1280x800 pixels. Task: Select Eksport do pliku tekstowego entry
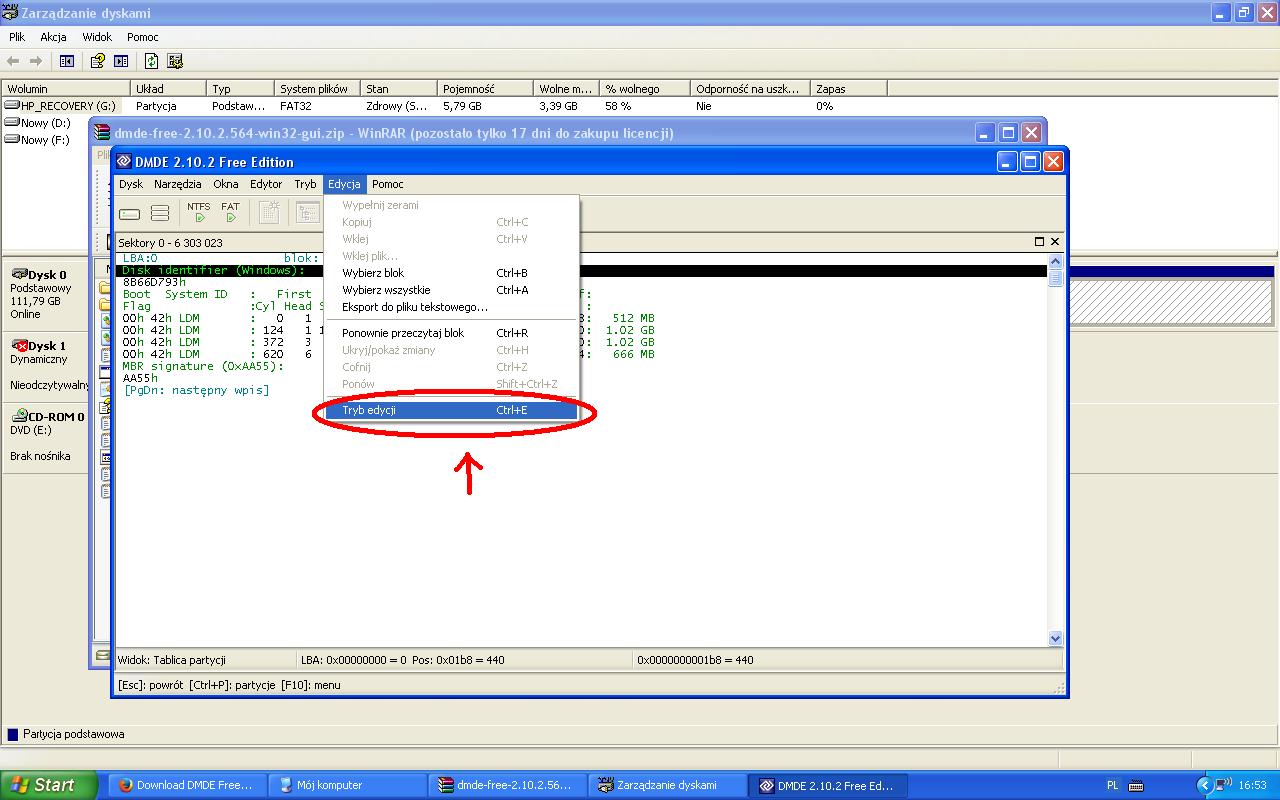click(x=451, y=307)
